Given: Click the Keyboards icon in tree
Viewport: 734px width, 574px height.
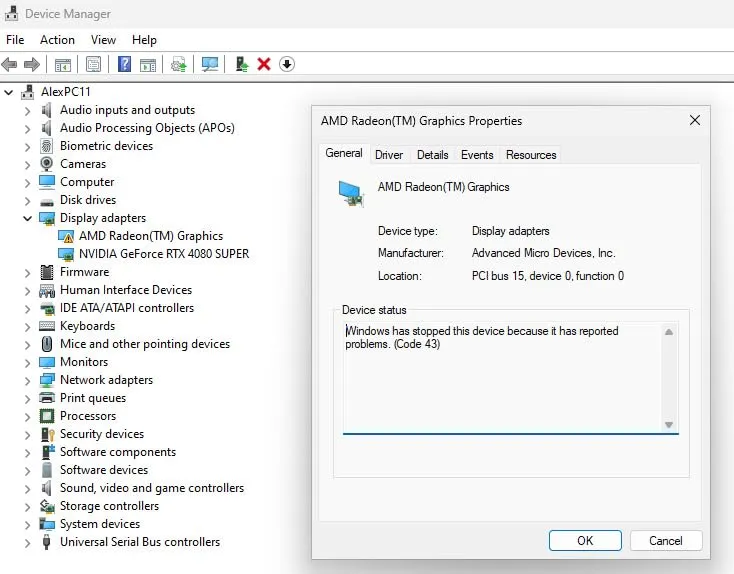Looking at the screenshot, I should pos(47,326).
